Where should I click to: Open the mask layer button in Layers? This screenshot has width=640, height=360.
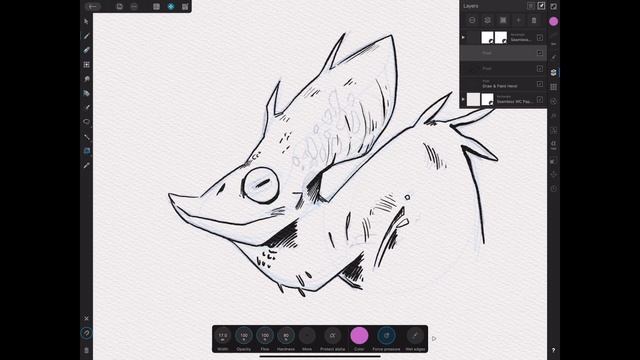tap(472, 20)
